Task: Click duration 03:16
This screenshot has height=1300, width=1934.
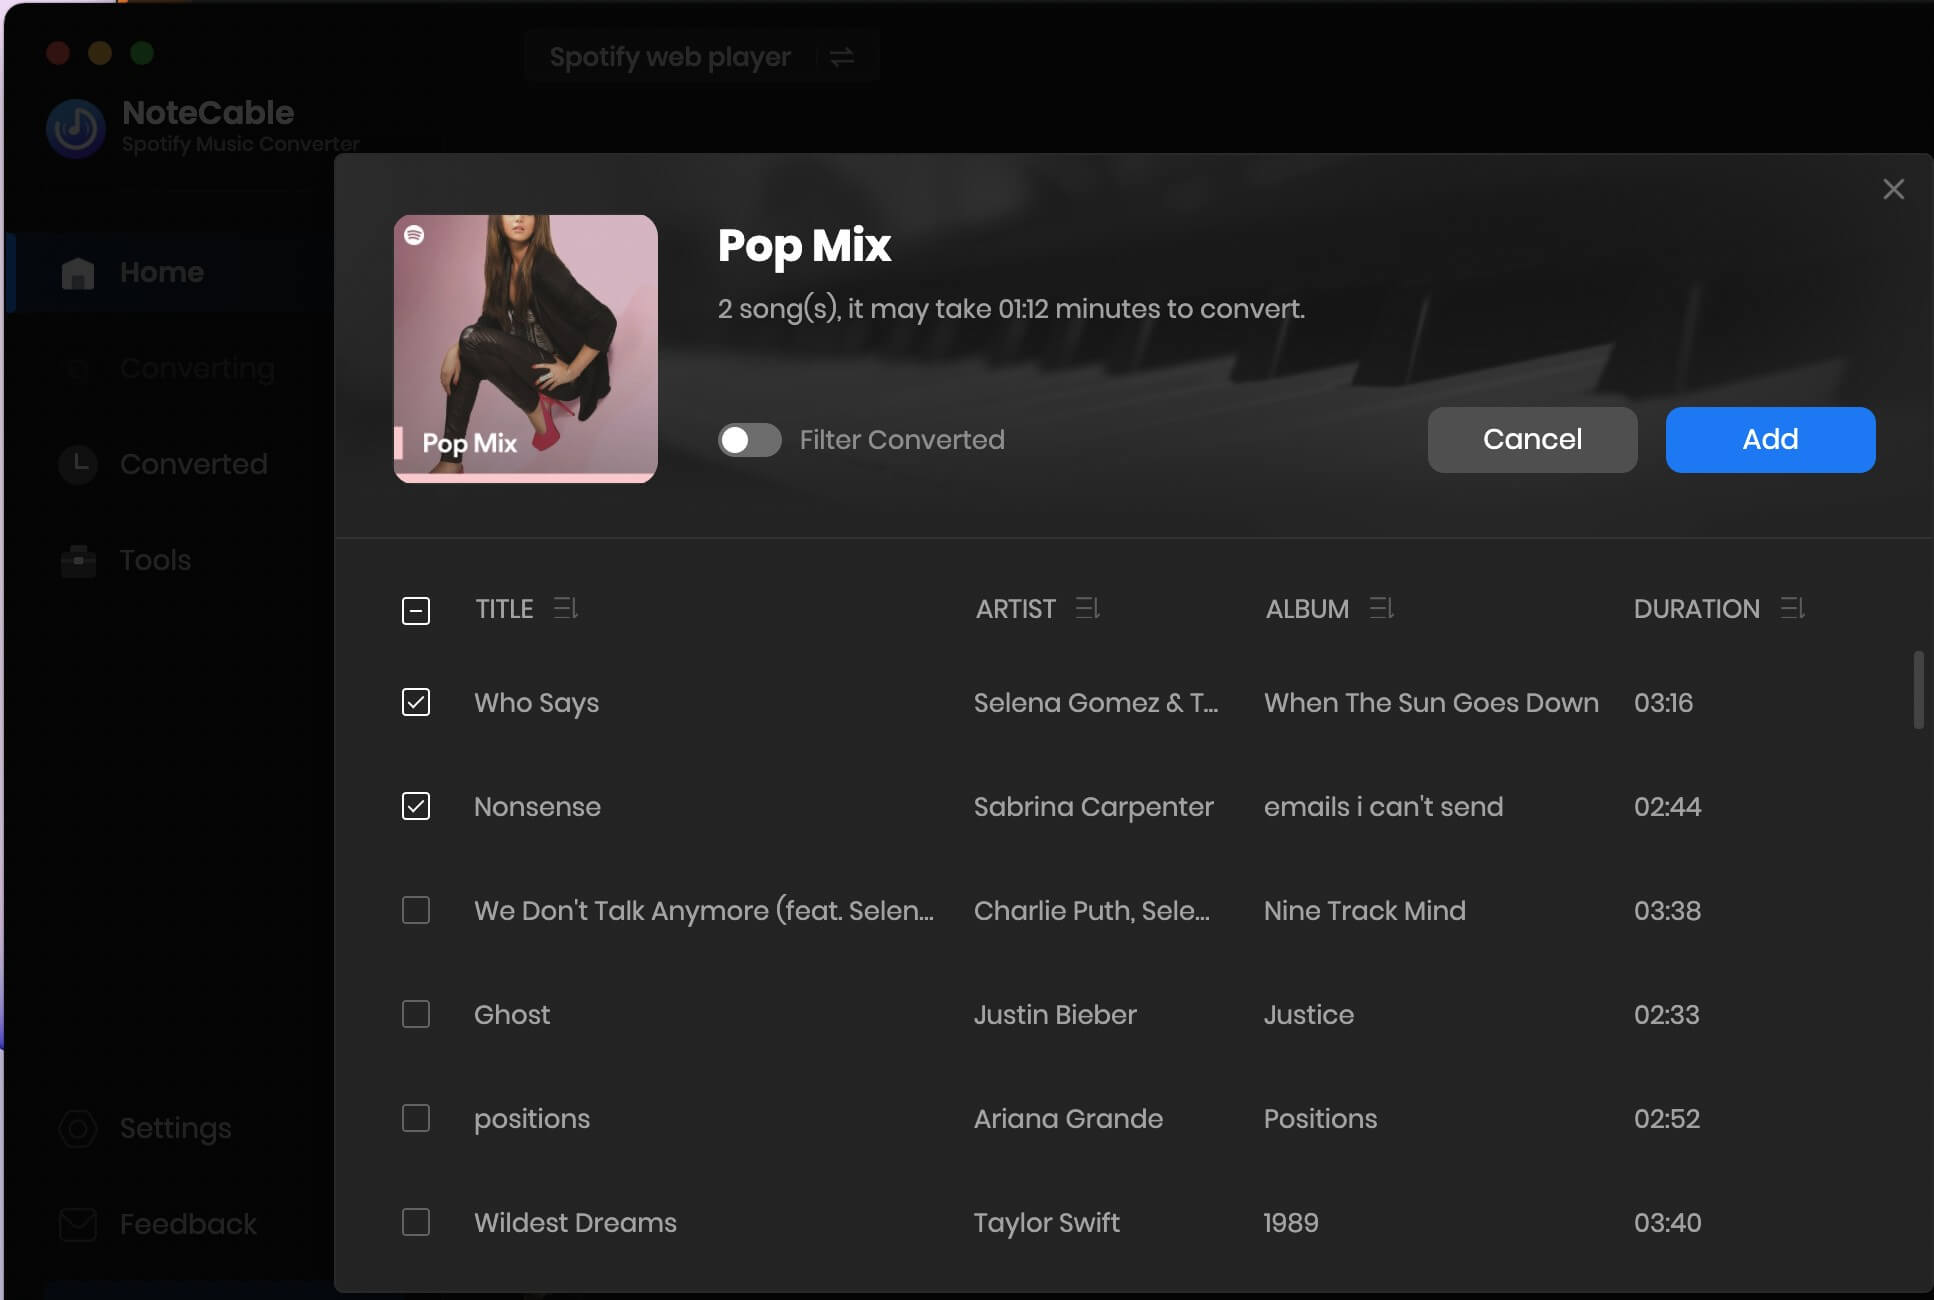Action: (x=1663, y=703)
